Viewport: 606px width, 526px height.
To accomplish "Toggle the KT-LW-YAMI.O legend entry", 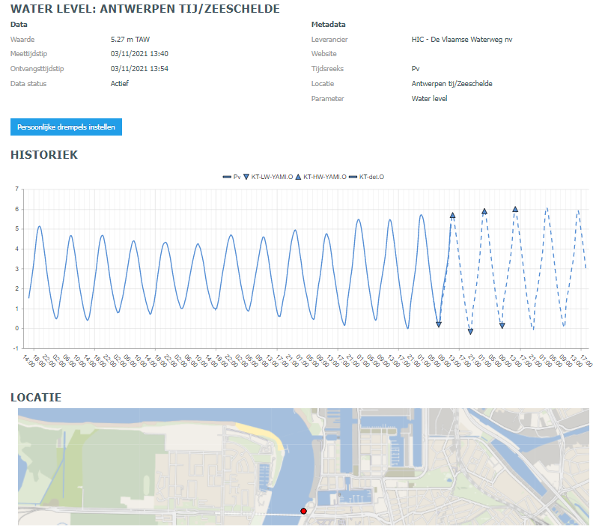I will pyautogui.click(x=268, y=177).
